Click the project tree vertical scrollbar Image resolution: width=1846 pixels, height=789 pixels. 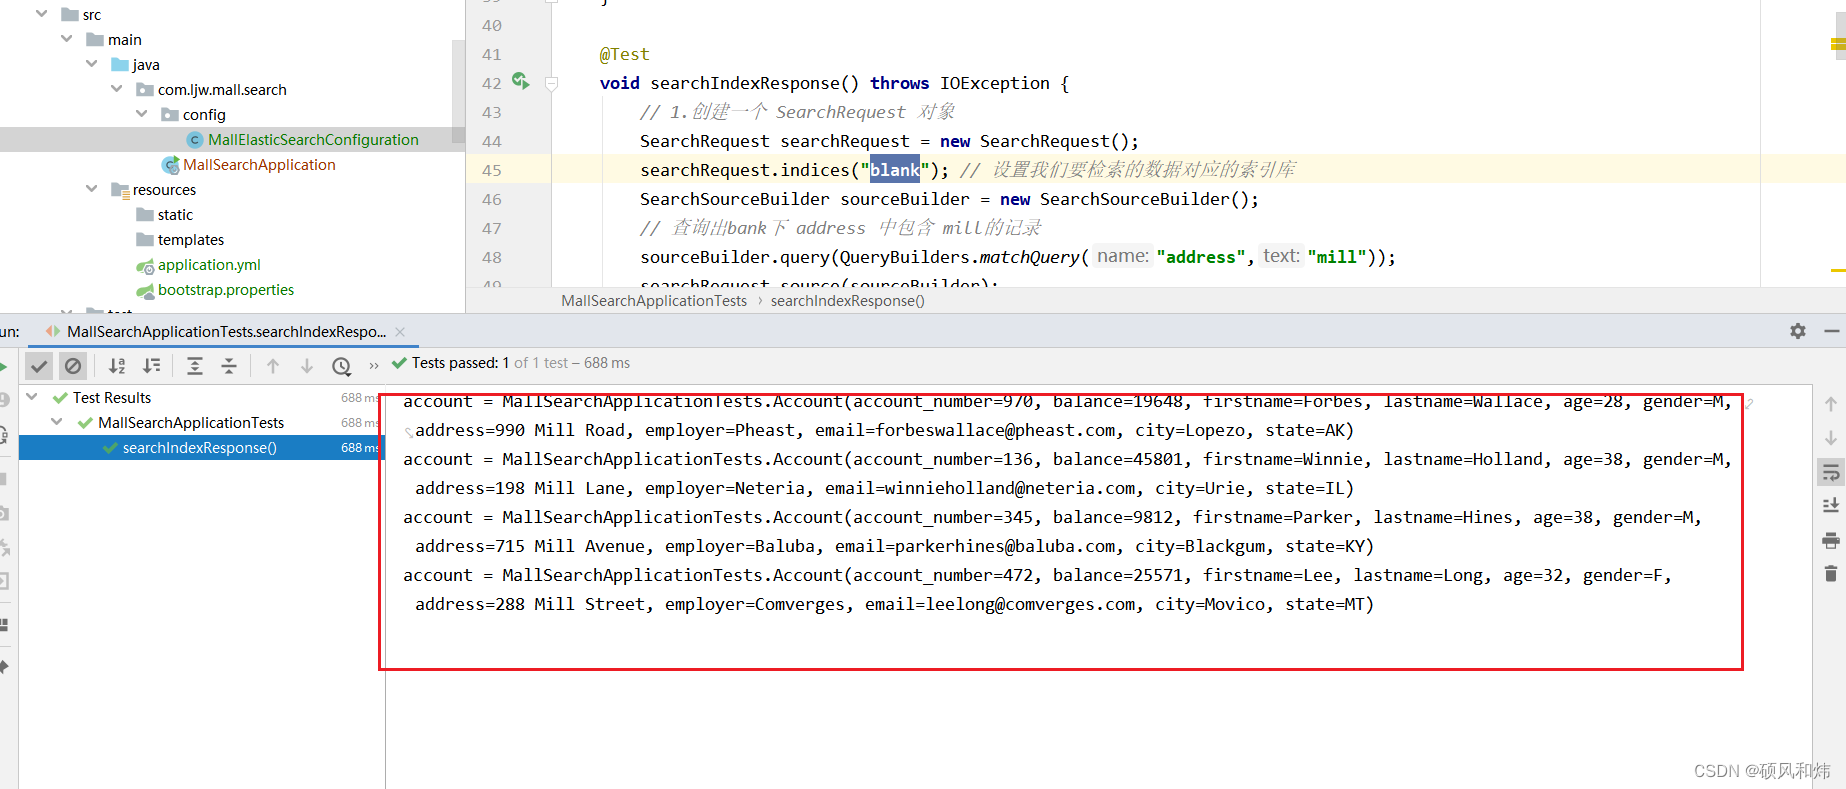[x=458, y=90]
